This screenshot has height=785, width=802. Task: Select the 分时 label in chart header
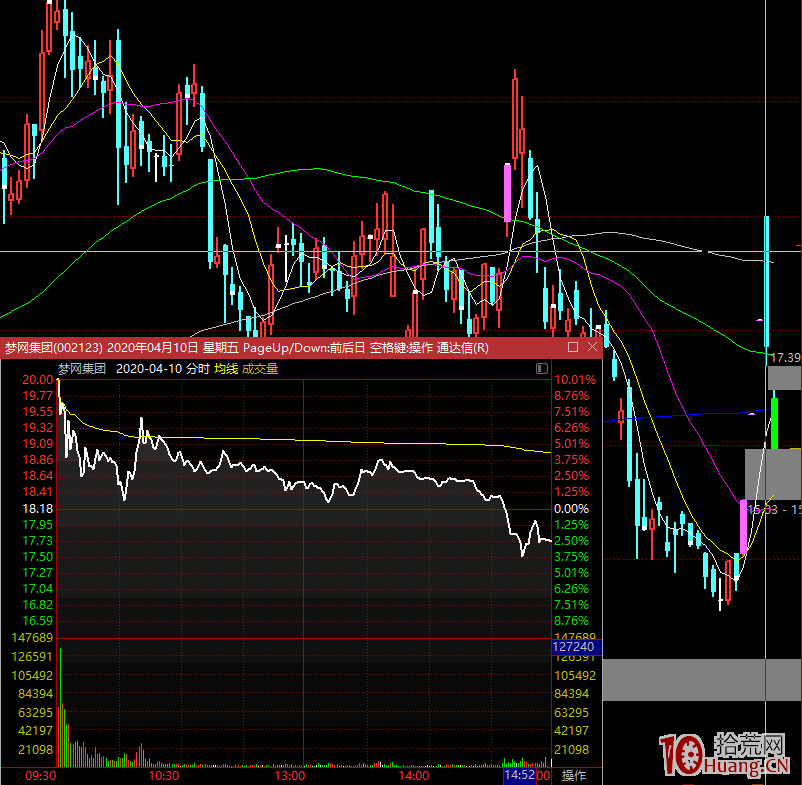pyautogui.click(x=198, y=369)
